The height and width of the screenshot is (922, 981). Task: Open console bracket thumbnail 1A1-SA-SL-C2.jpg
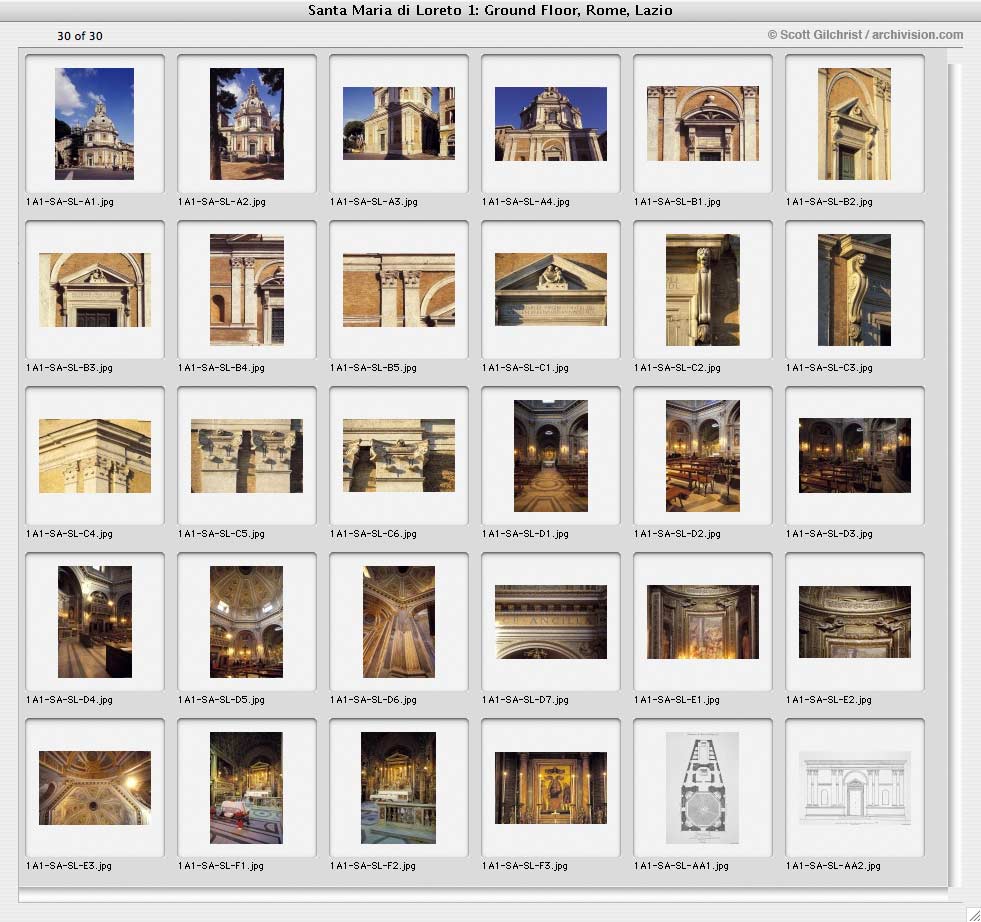coord(703,290)
